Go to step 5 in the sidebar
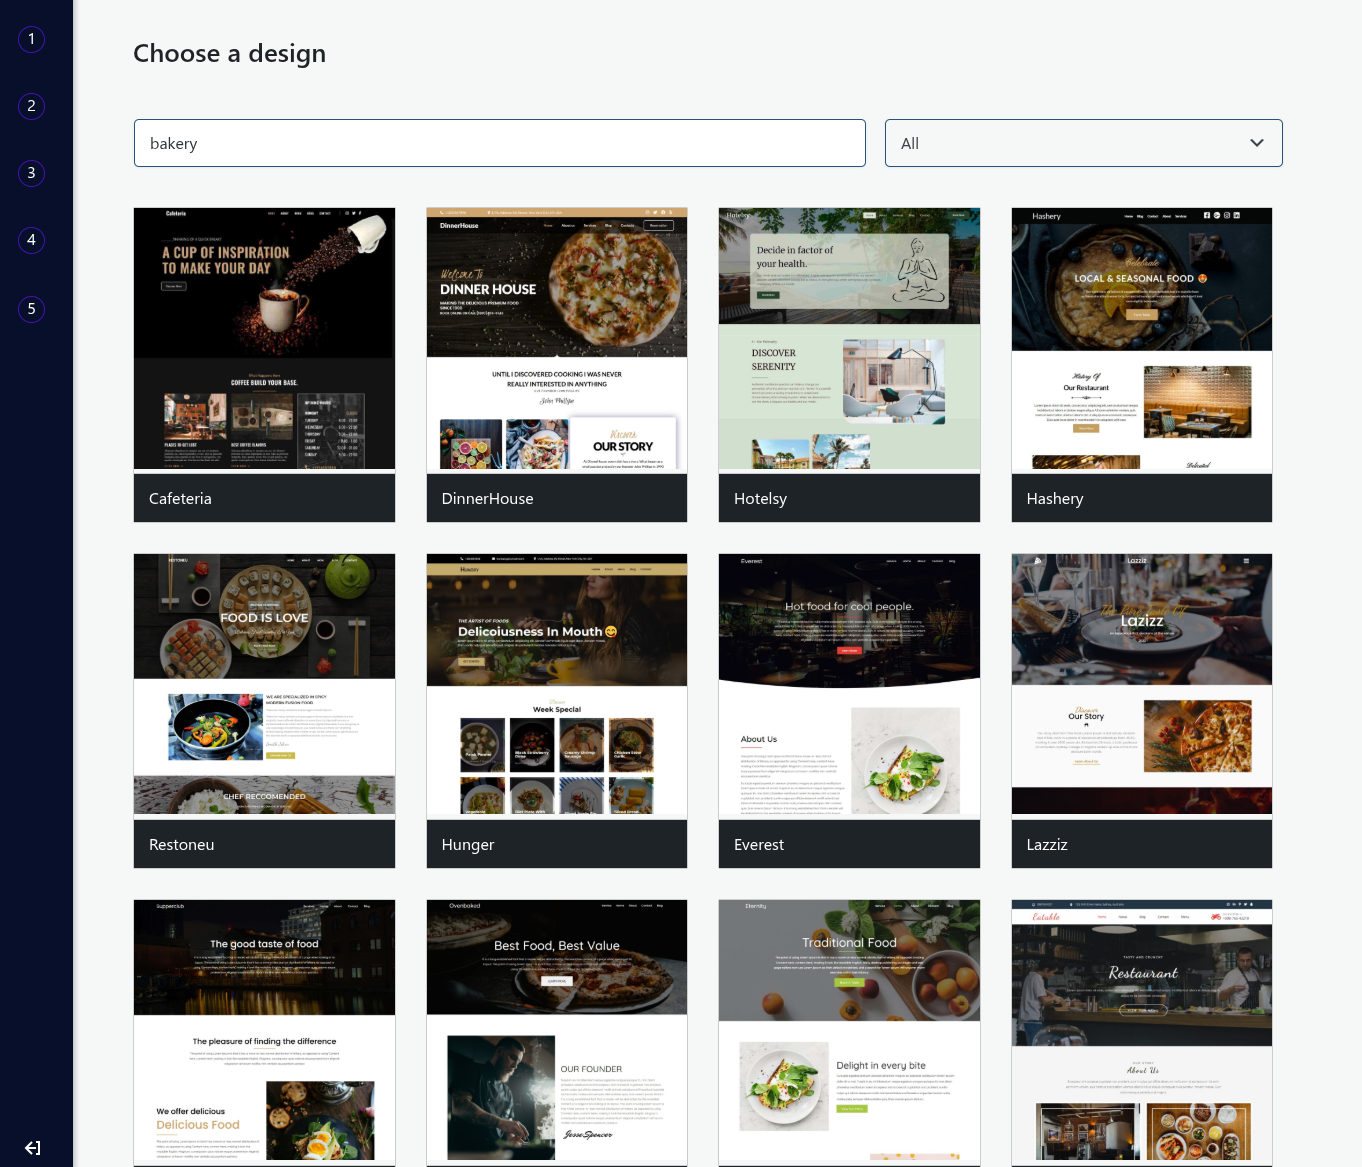The width and height of the screenshot is (1362, 1167). click(31, 309)
